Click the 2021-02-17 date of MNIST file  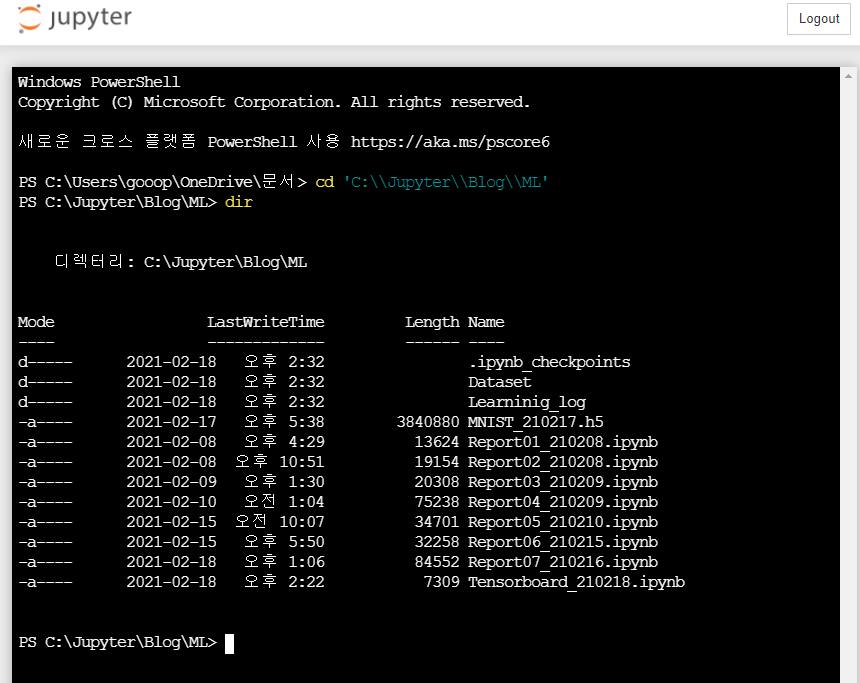(x=171, y=422)
